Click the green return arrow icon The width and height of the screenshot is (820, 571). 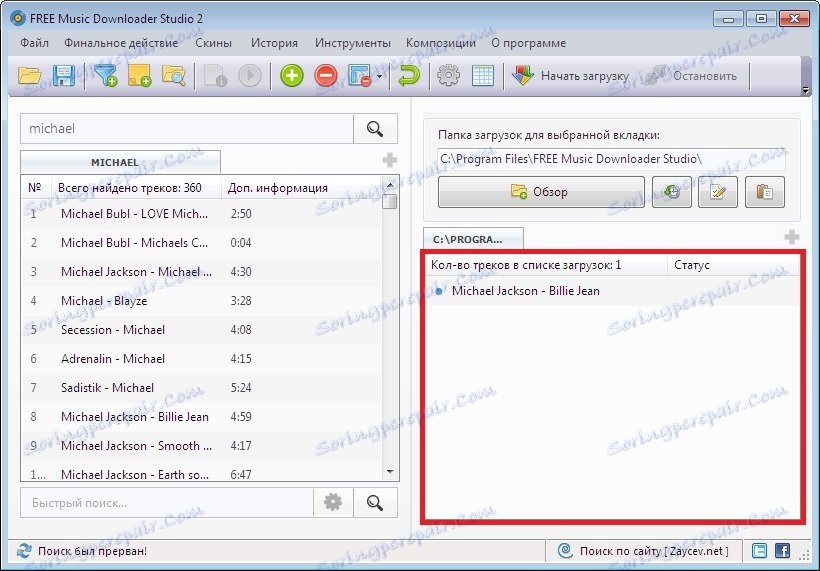tap(409, 76)
